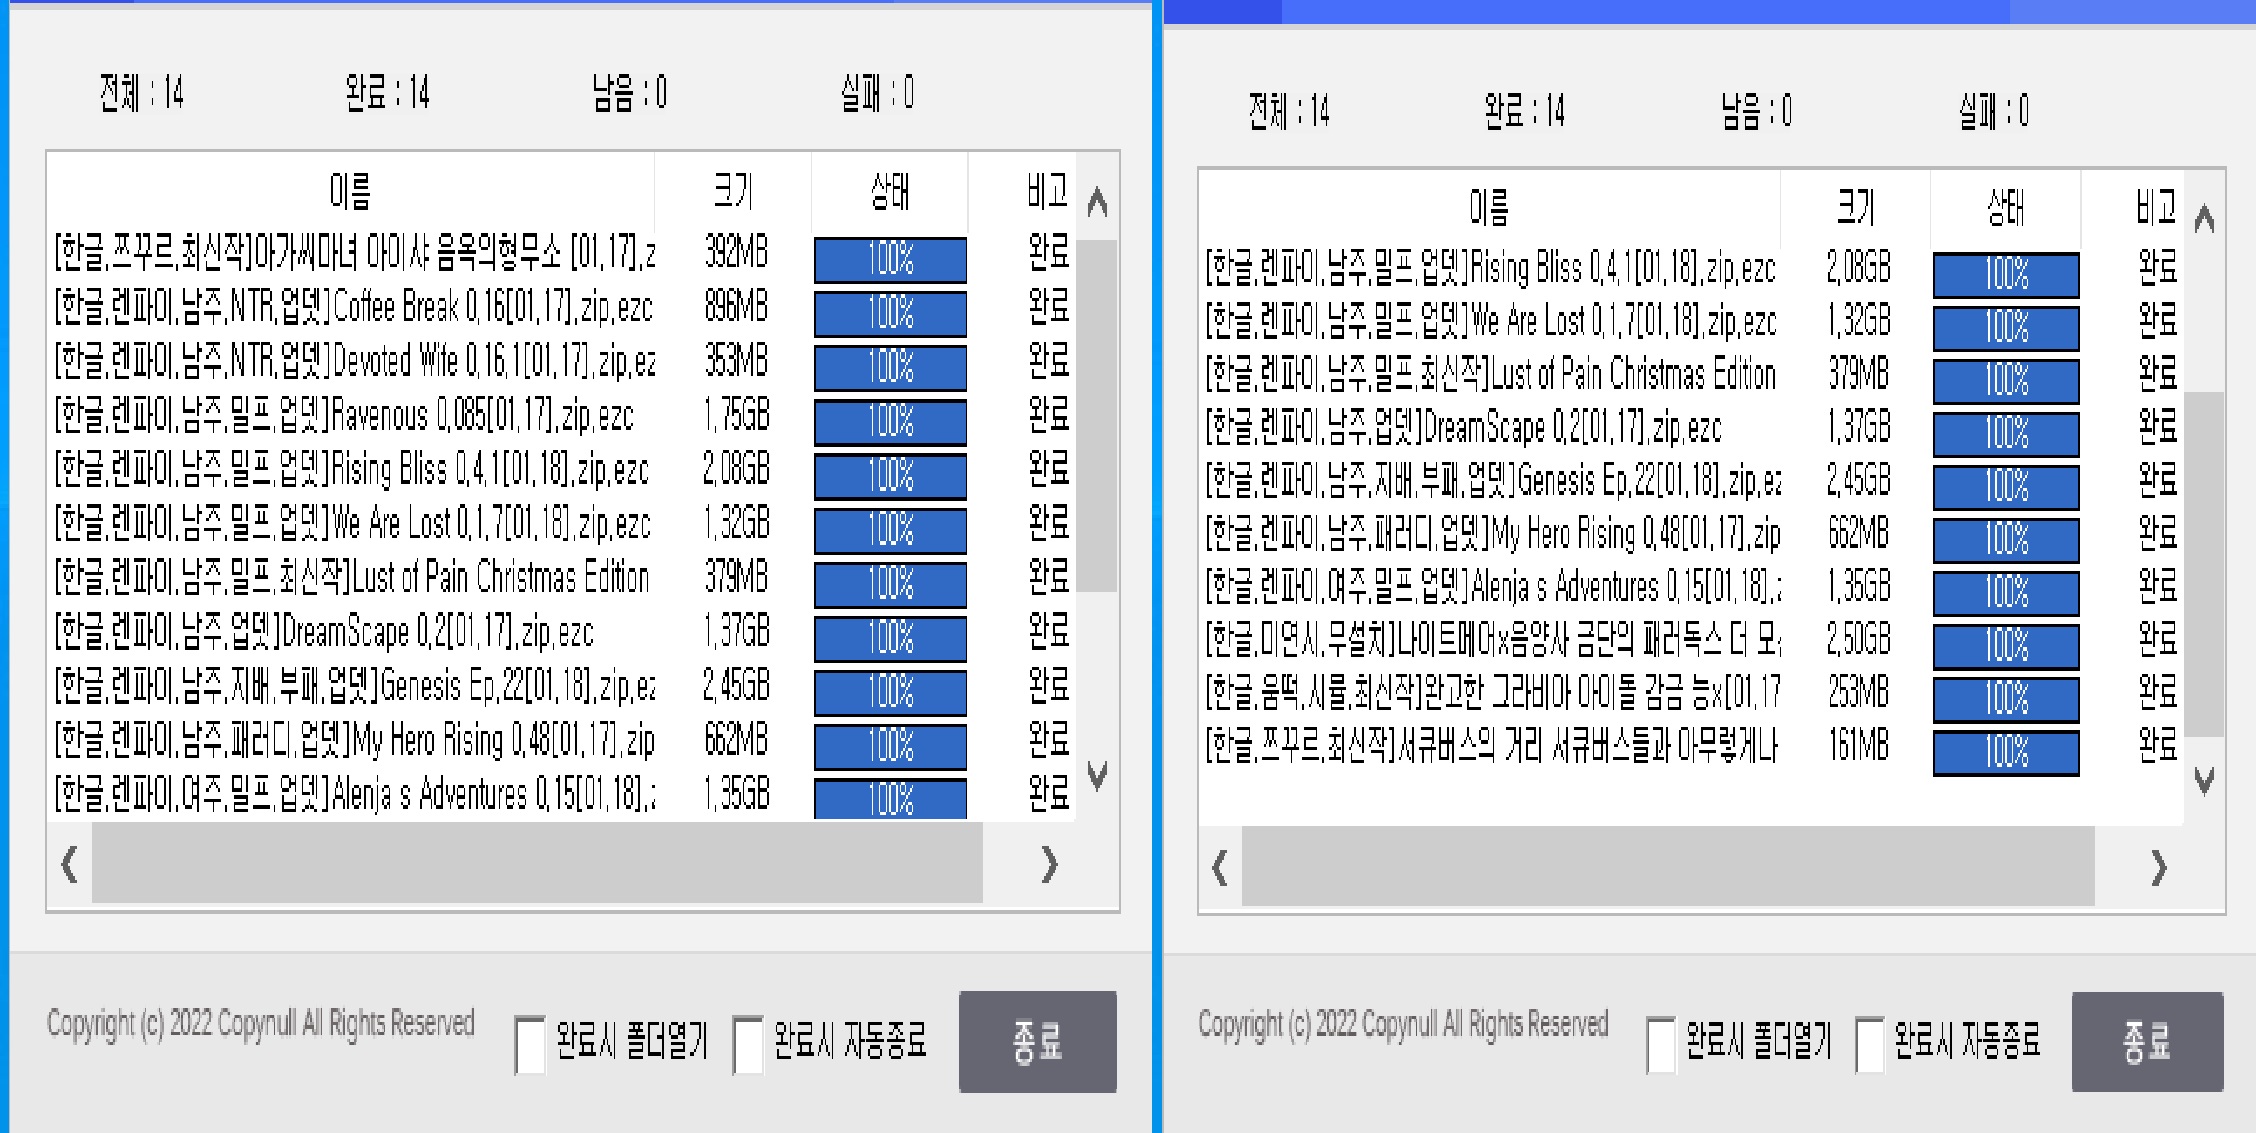
Task: Sort by 이름 column header in left list
Action: pyautogui.click(x=350, y=191)
